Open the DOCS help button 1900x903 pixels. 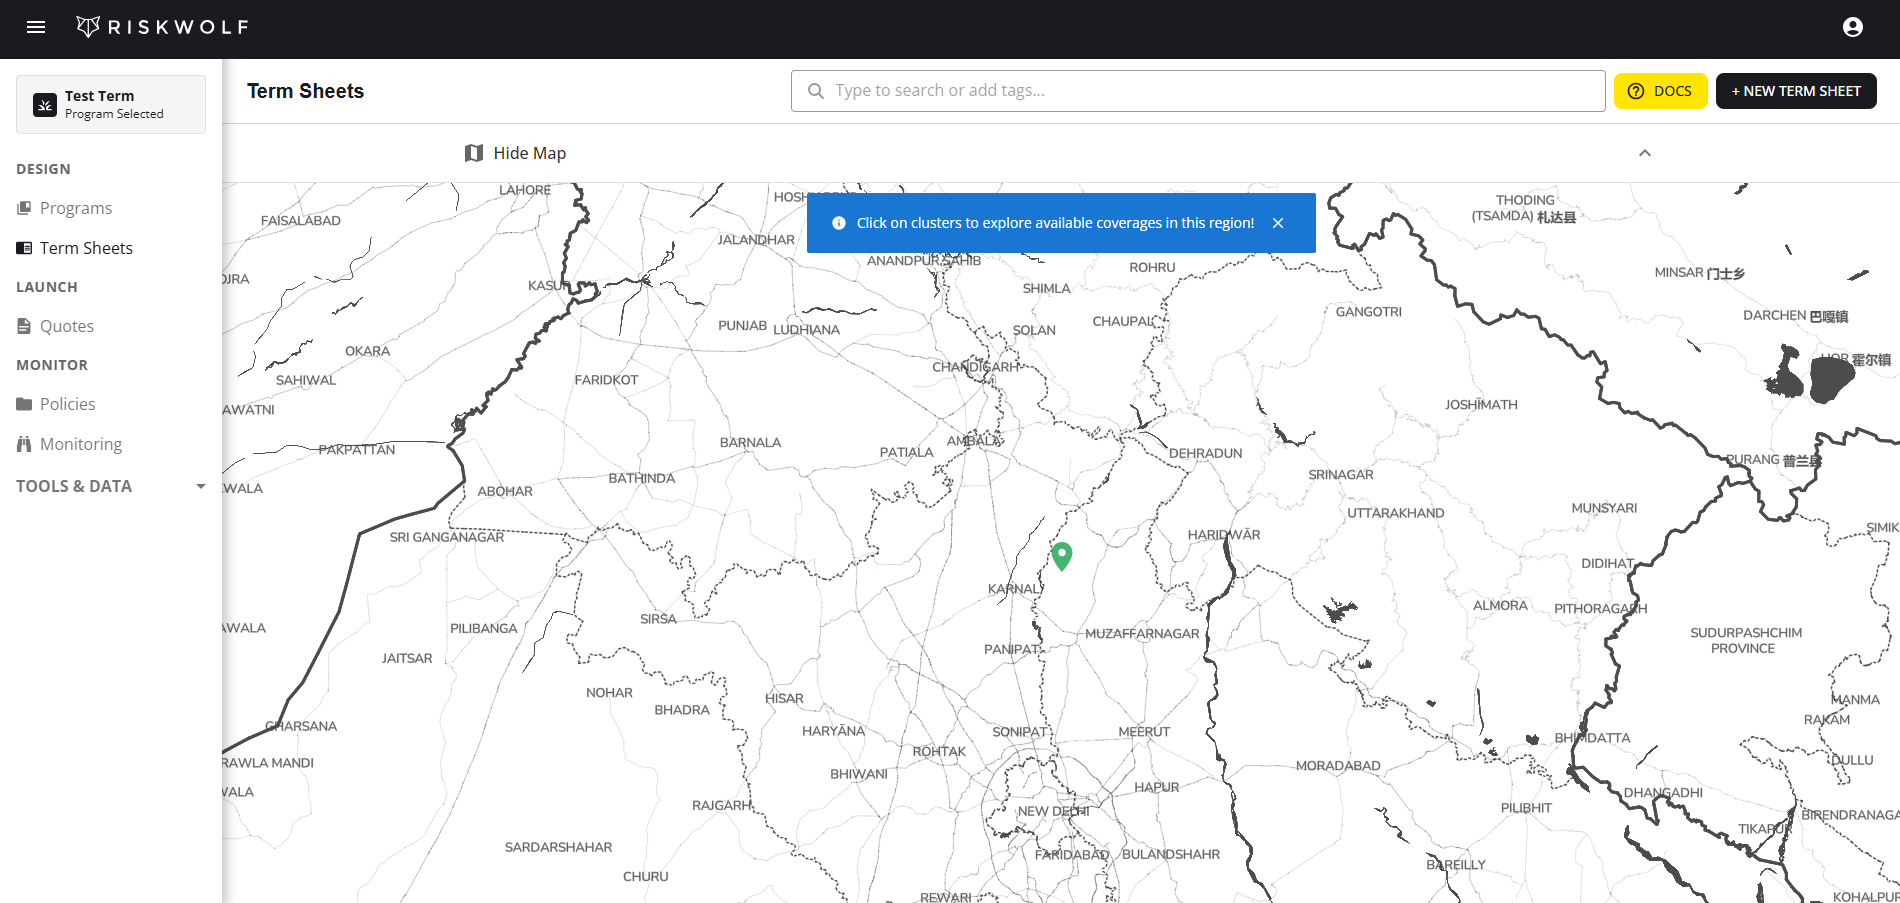click(x=1660, y=90)
